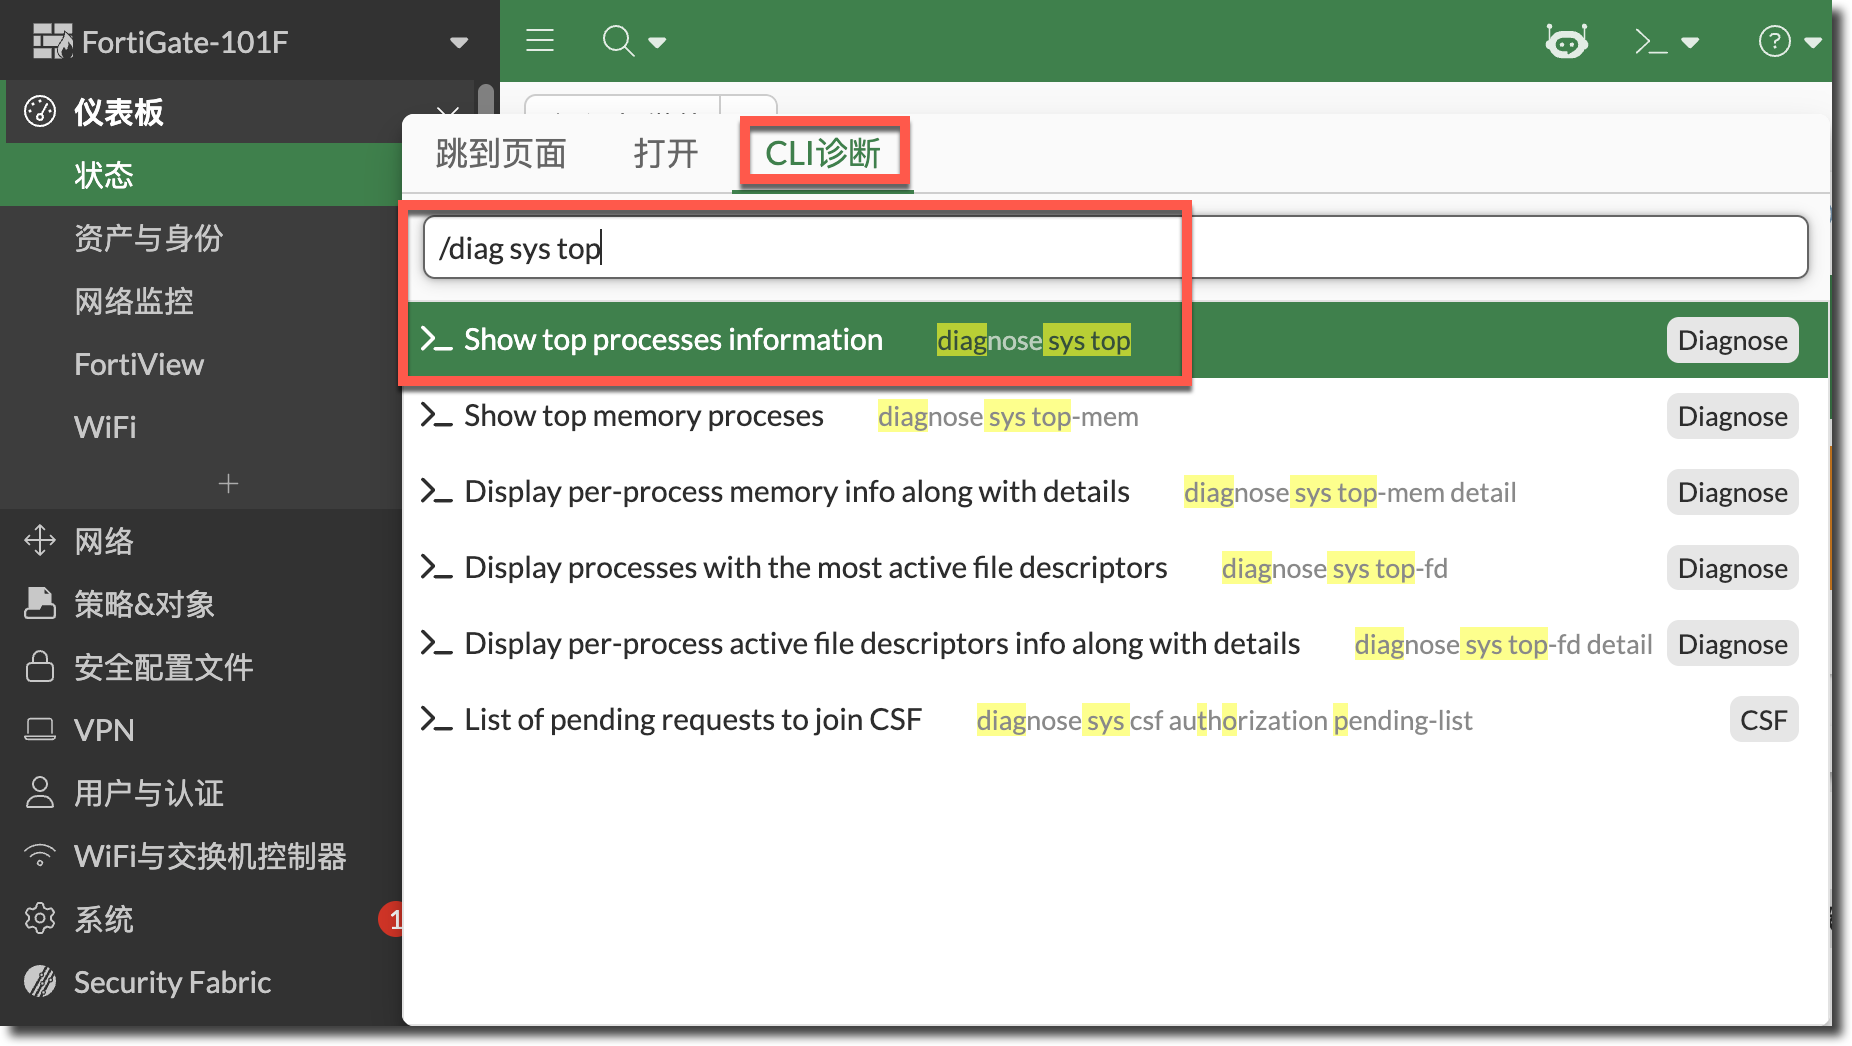The height and width of the screenshot is (1046, 1852).
Task: Expand the search dropdown arrow
Action: click(657, 43)
